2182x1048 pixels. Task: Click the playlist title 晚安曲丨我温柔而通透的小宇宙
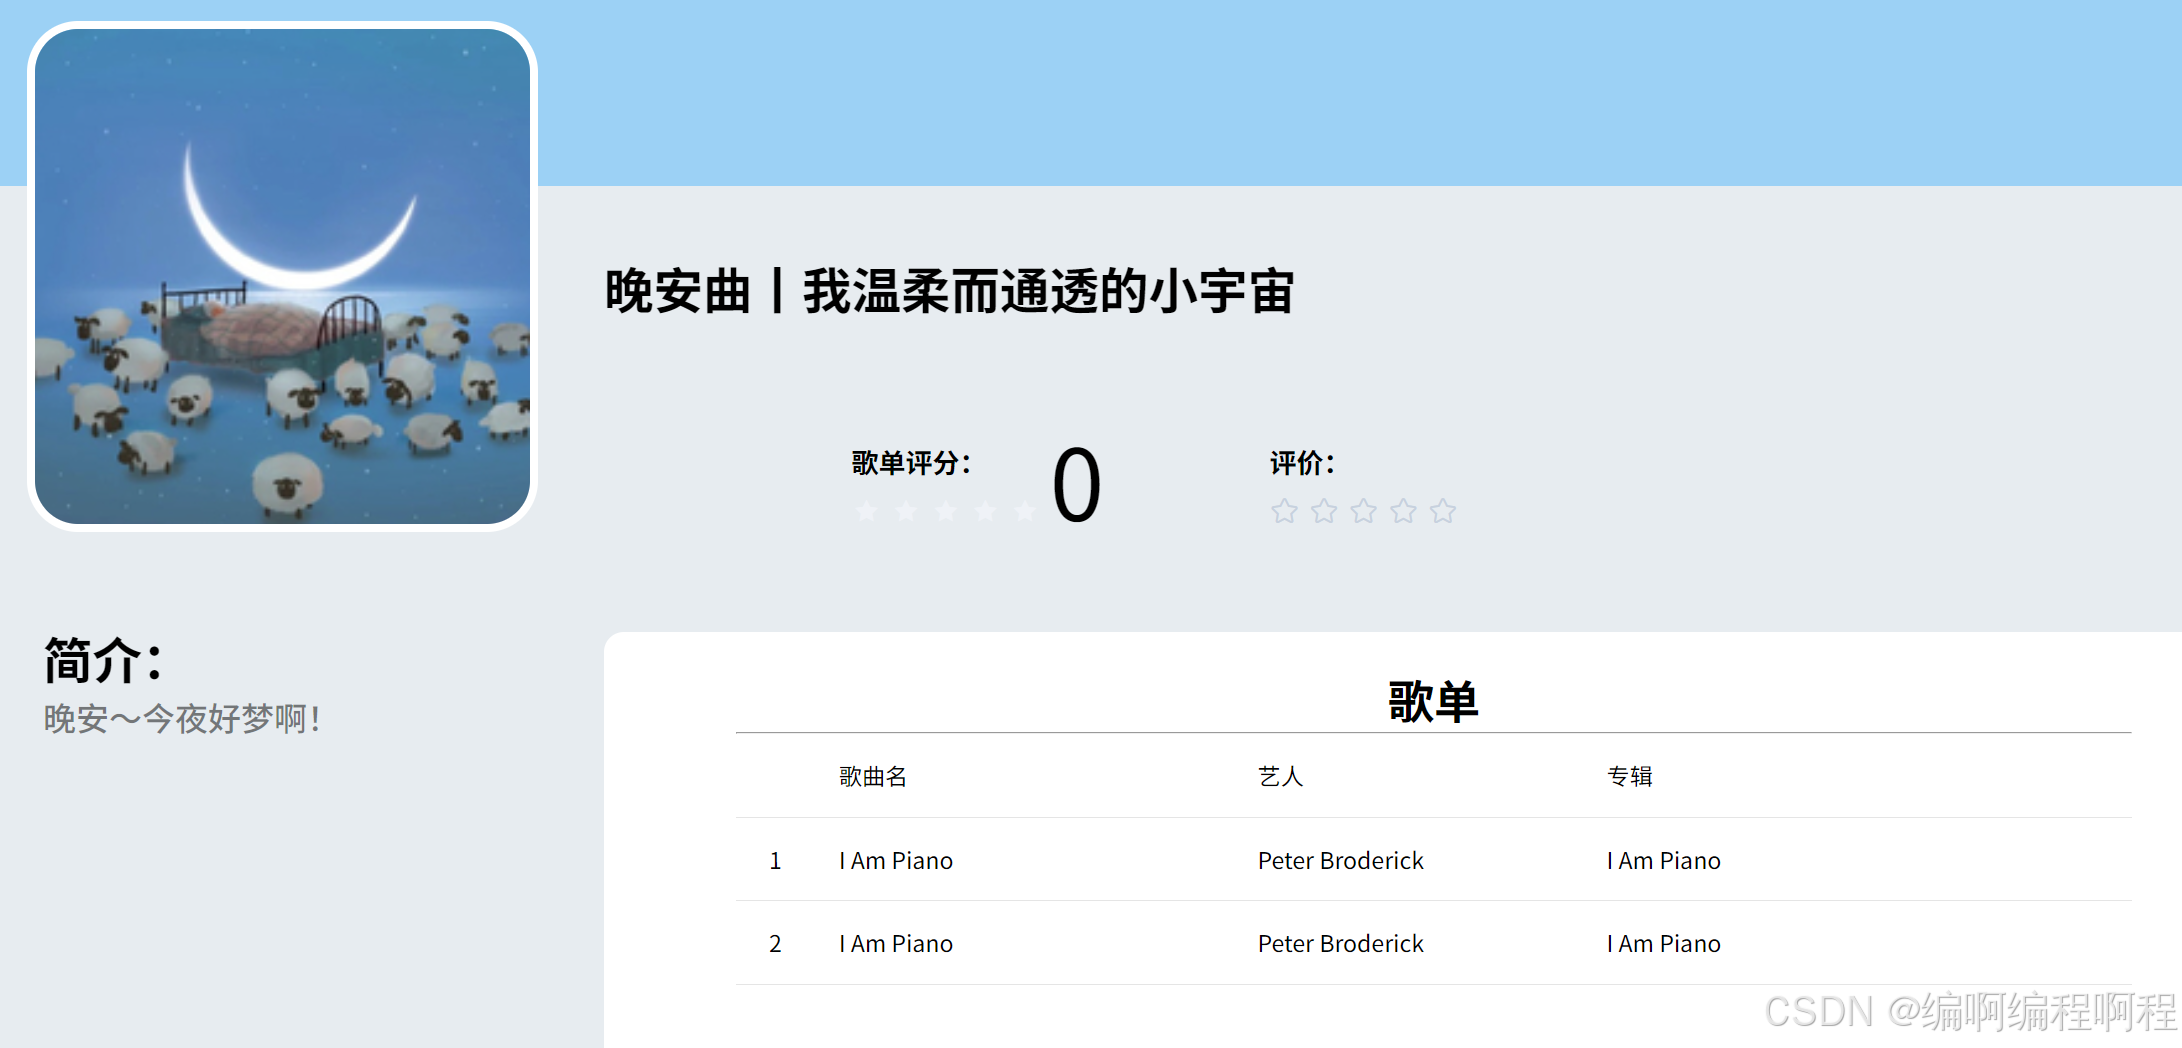point(950,291)
